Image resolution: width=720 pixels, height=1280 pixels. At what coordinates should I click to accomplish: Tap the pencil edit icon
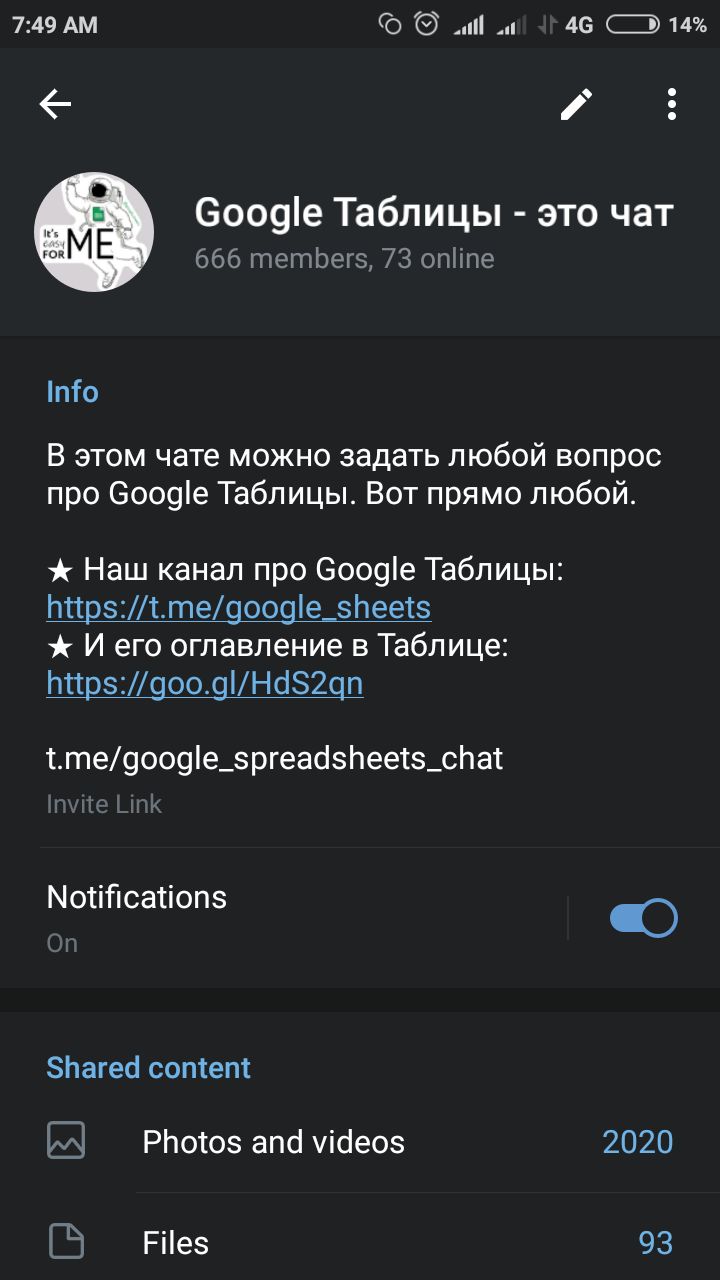click(x=576, y=104)
